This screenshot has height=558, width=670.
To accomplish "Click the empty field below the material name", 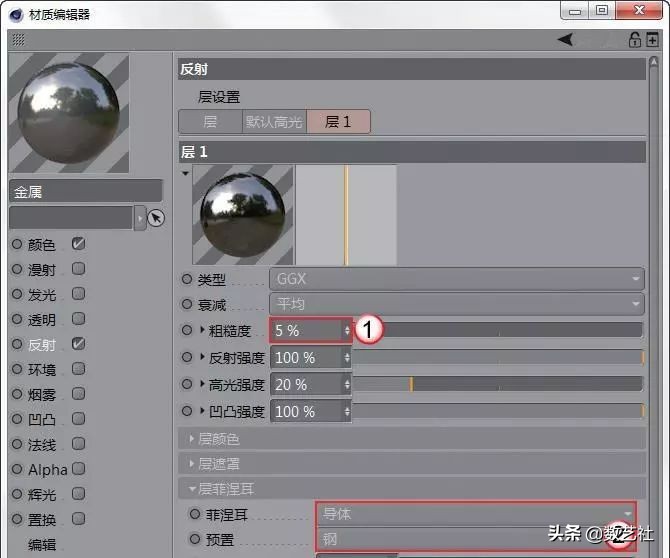I will point(71,218).
